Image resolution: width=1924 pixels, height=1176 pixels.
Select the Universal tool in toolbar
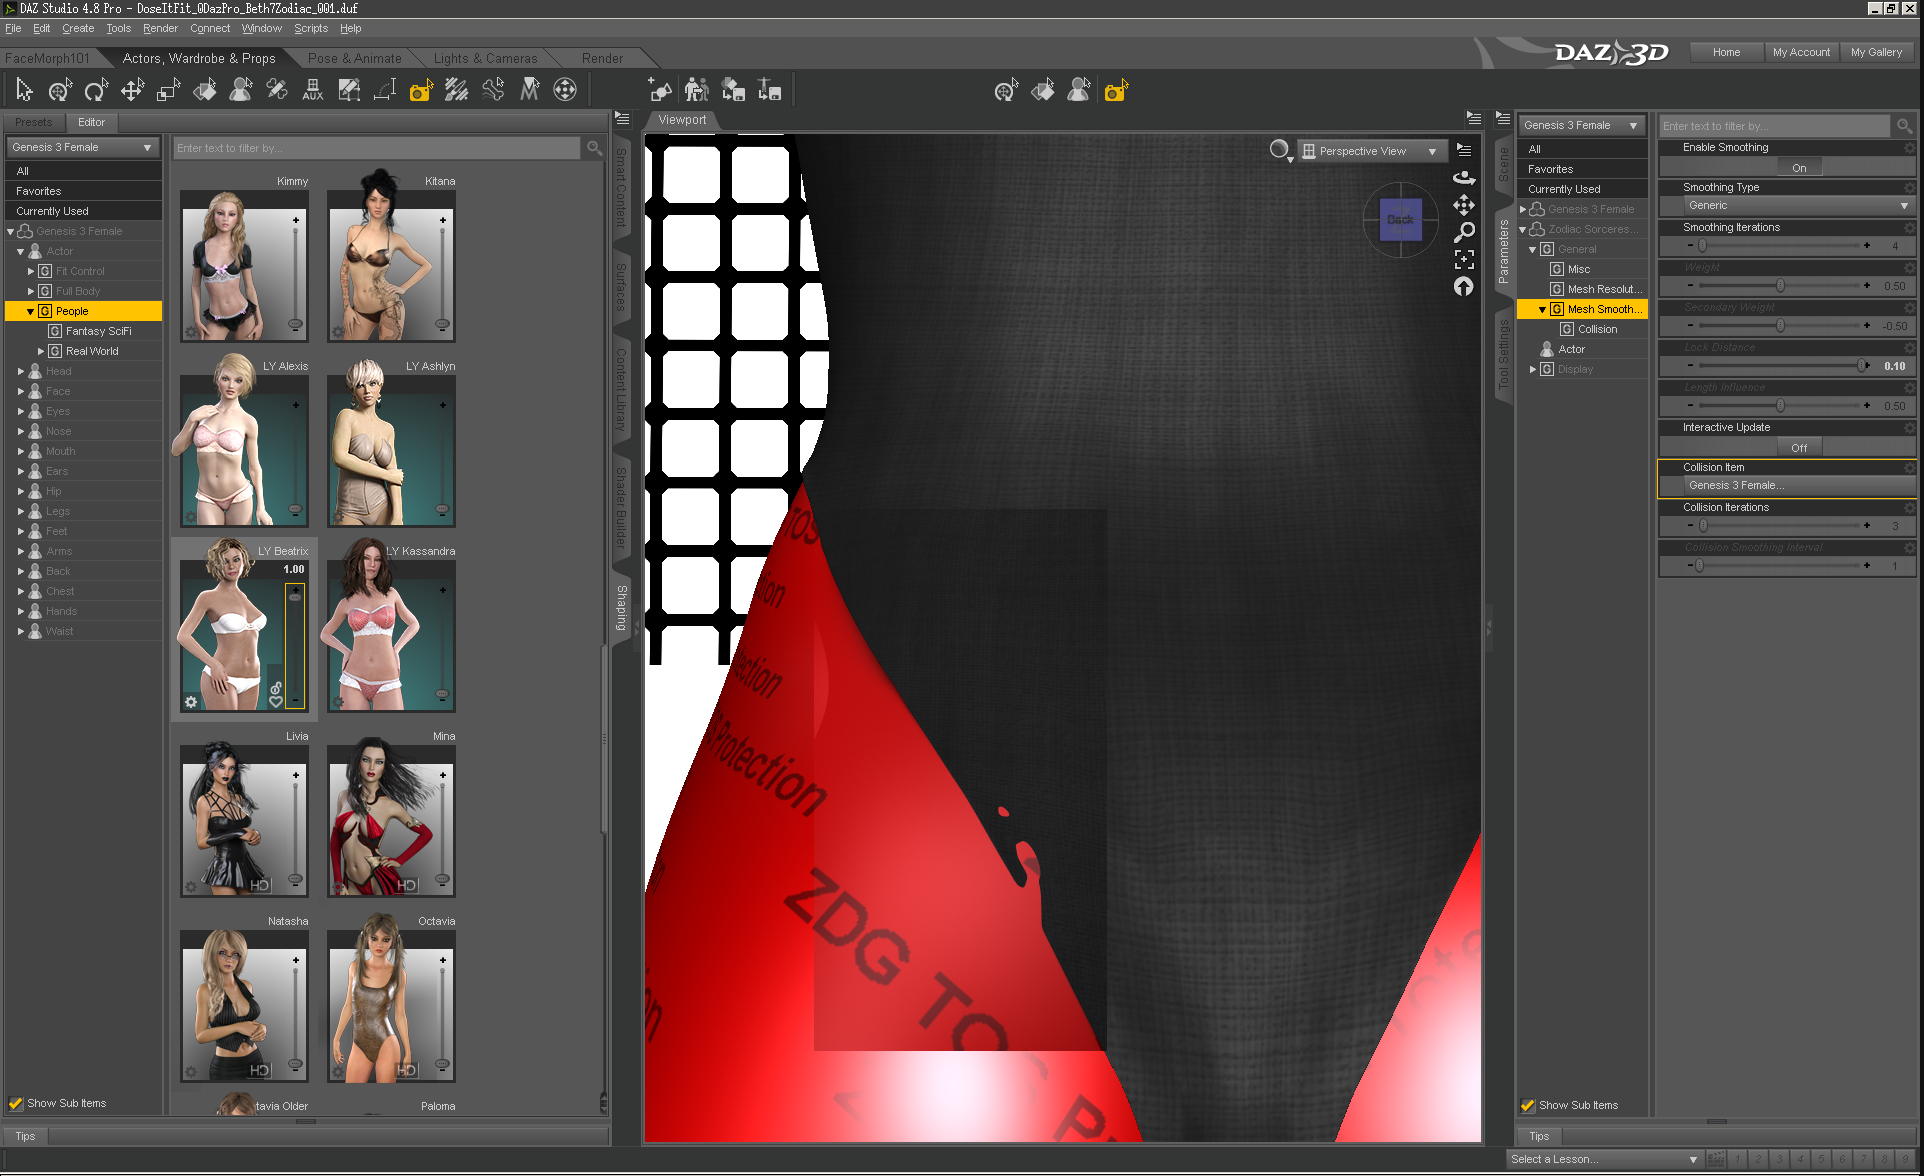(x=60, y=91)
